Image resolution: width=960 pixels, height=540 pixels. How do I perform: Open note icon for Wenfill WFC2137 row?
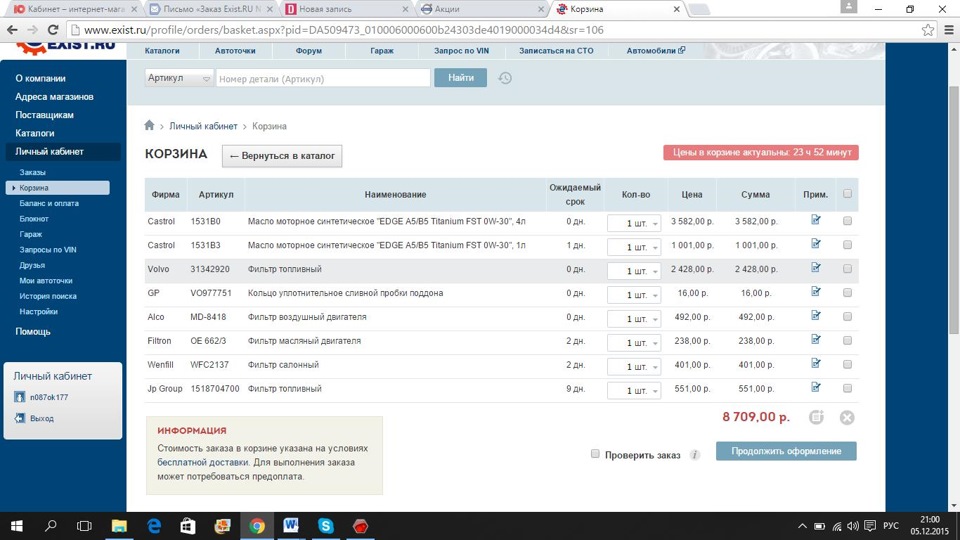click(816, 362)
